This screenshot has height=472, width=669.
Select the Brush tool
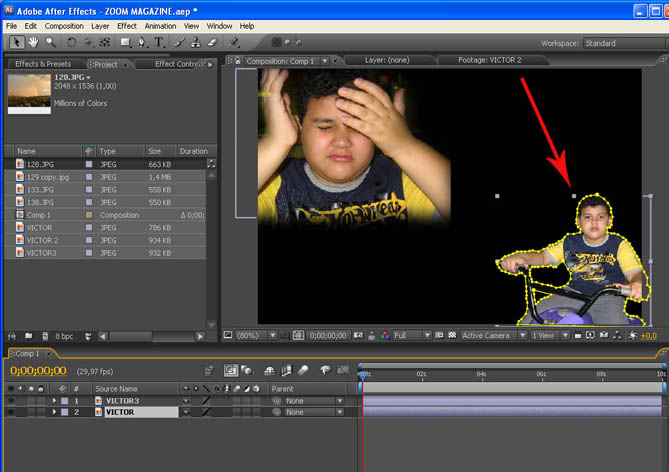pos(177,43)
